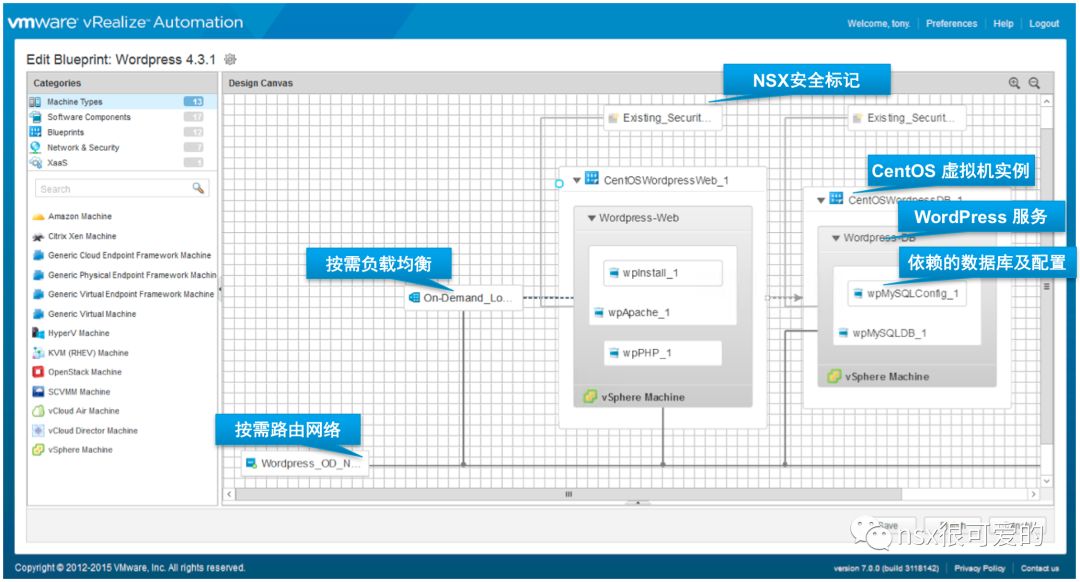Open the Privacy Policy link
The width and height of the screenshot is (1080, 582).
click(x=979, y=568)
